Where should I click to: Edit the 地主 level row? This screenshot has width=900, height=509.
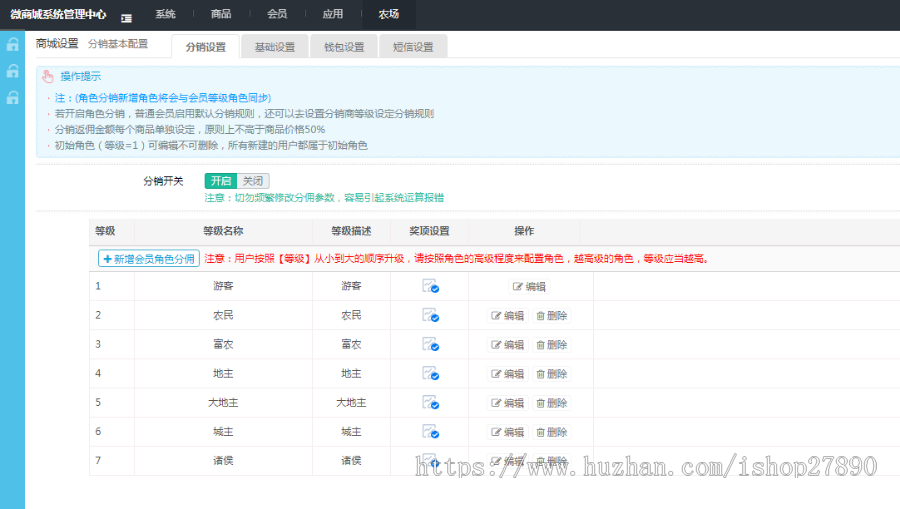[507, 374]
